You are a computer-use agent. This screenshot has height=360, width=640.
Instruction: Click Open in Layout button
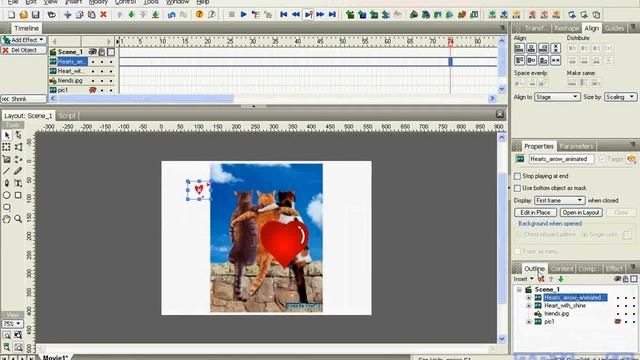coord(581,213)
